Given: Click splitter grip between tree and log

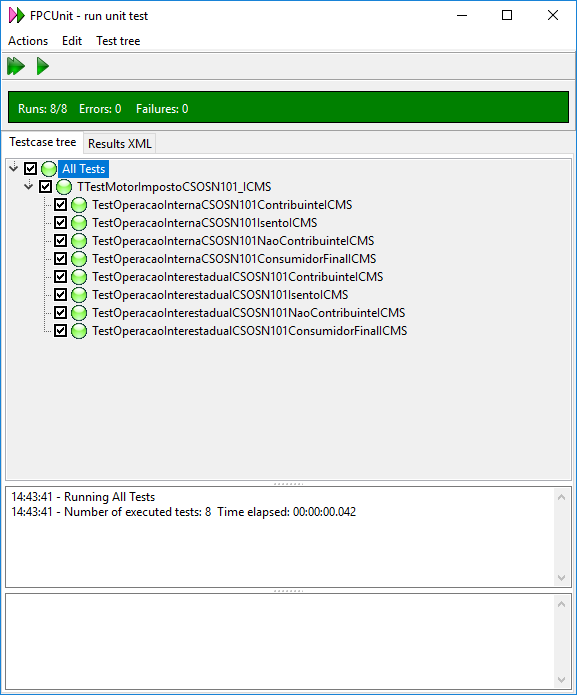Looking at the screenshot, I should click(288, 484).
